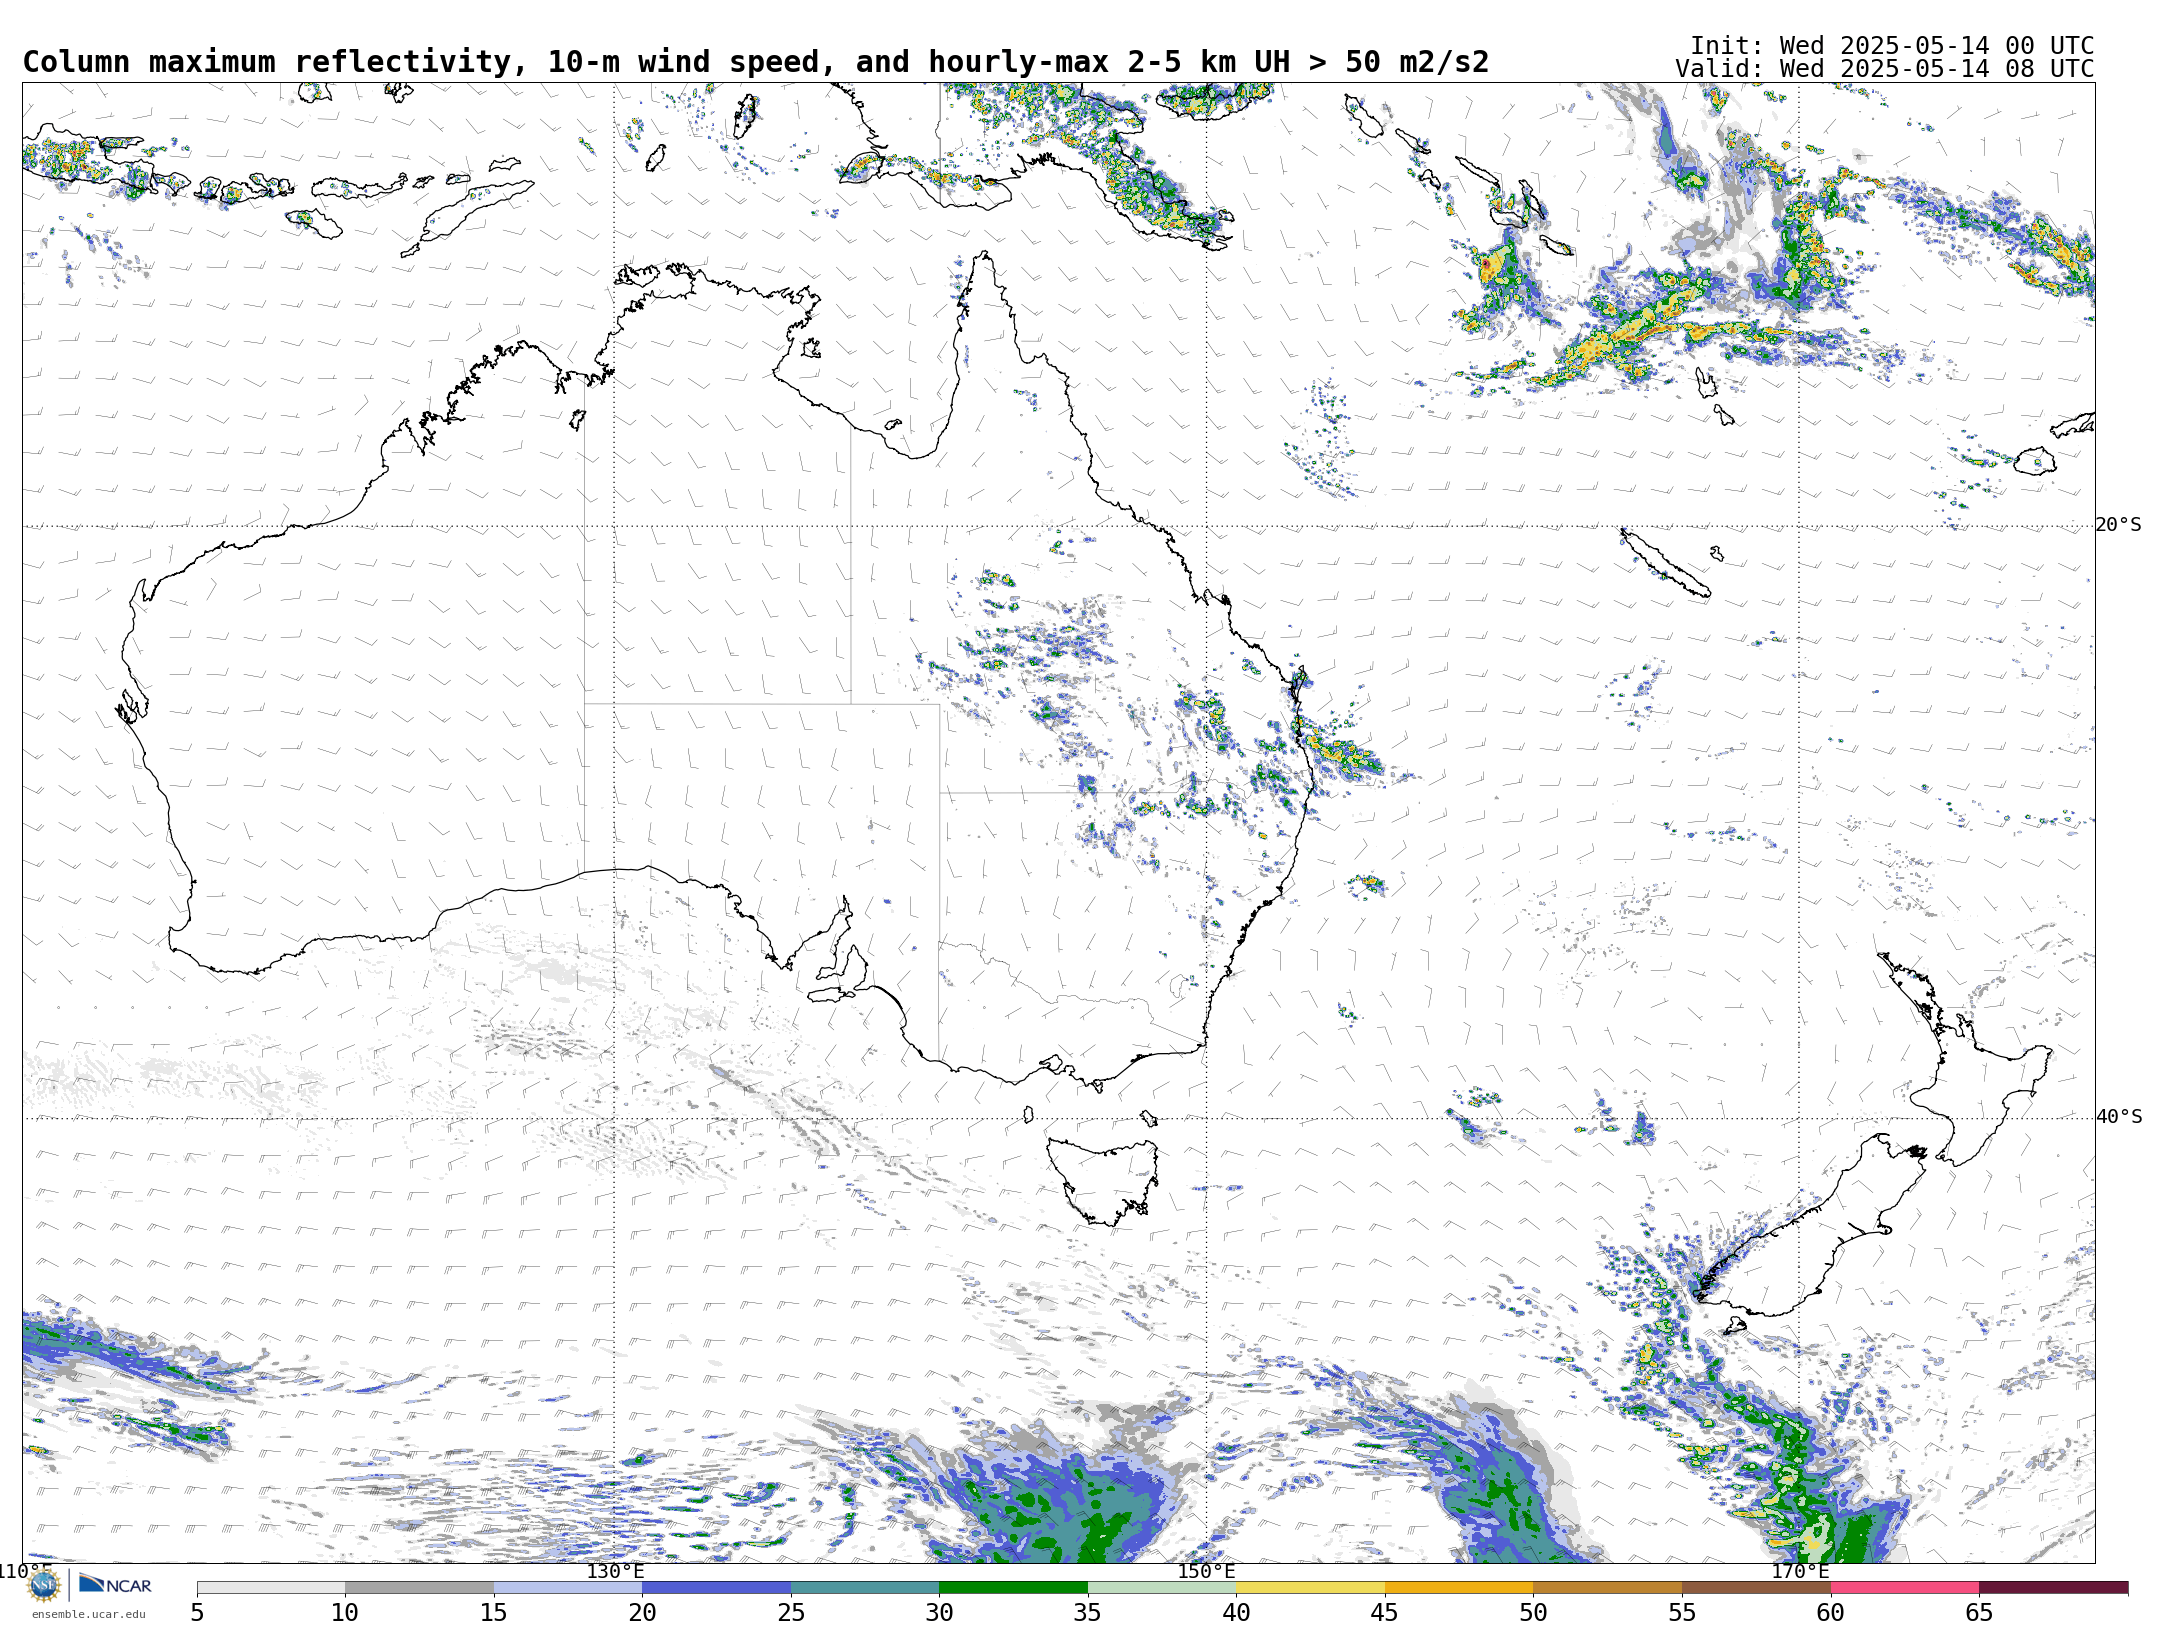Select the teal 25-30 colorbar segment
Viewport: 2160px width, 1626px height.
click(x=865, y=1588)
